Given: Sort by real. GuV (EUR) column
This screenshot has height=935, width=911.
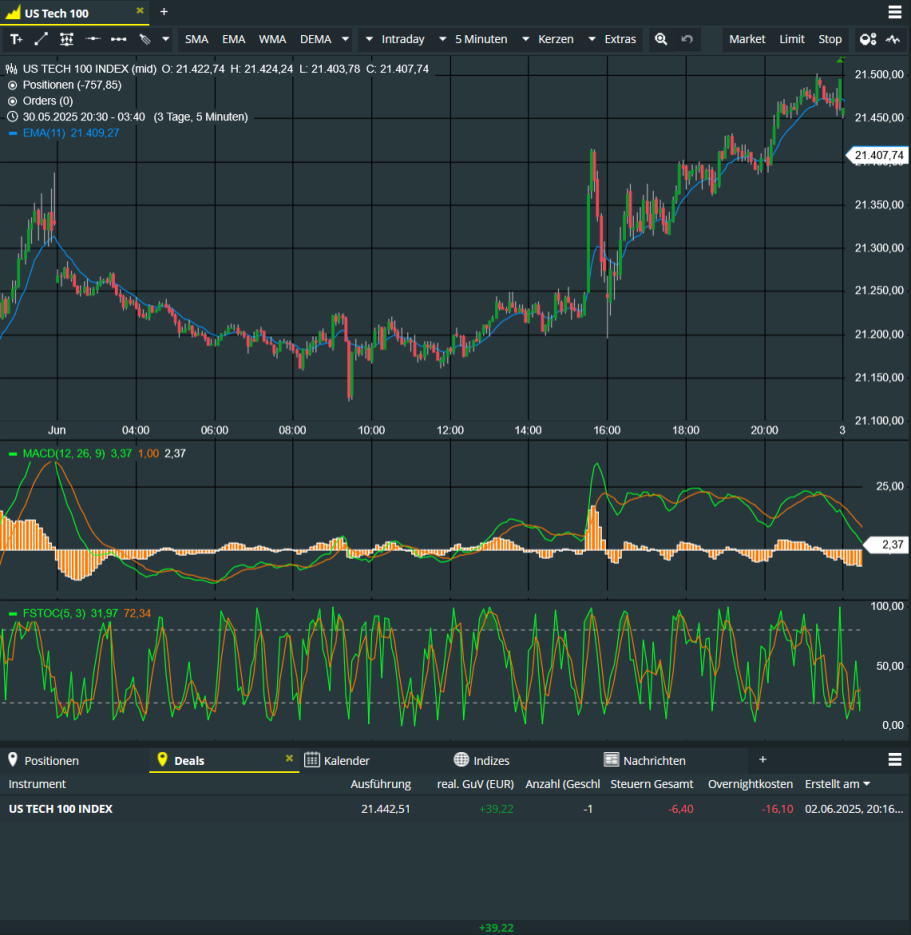Looking at the screenshot, I should point(475,784).
